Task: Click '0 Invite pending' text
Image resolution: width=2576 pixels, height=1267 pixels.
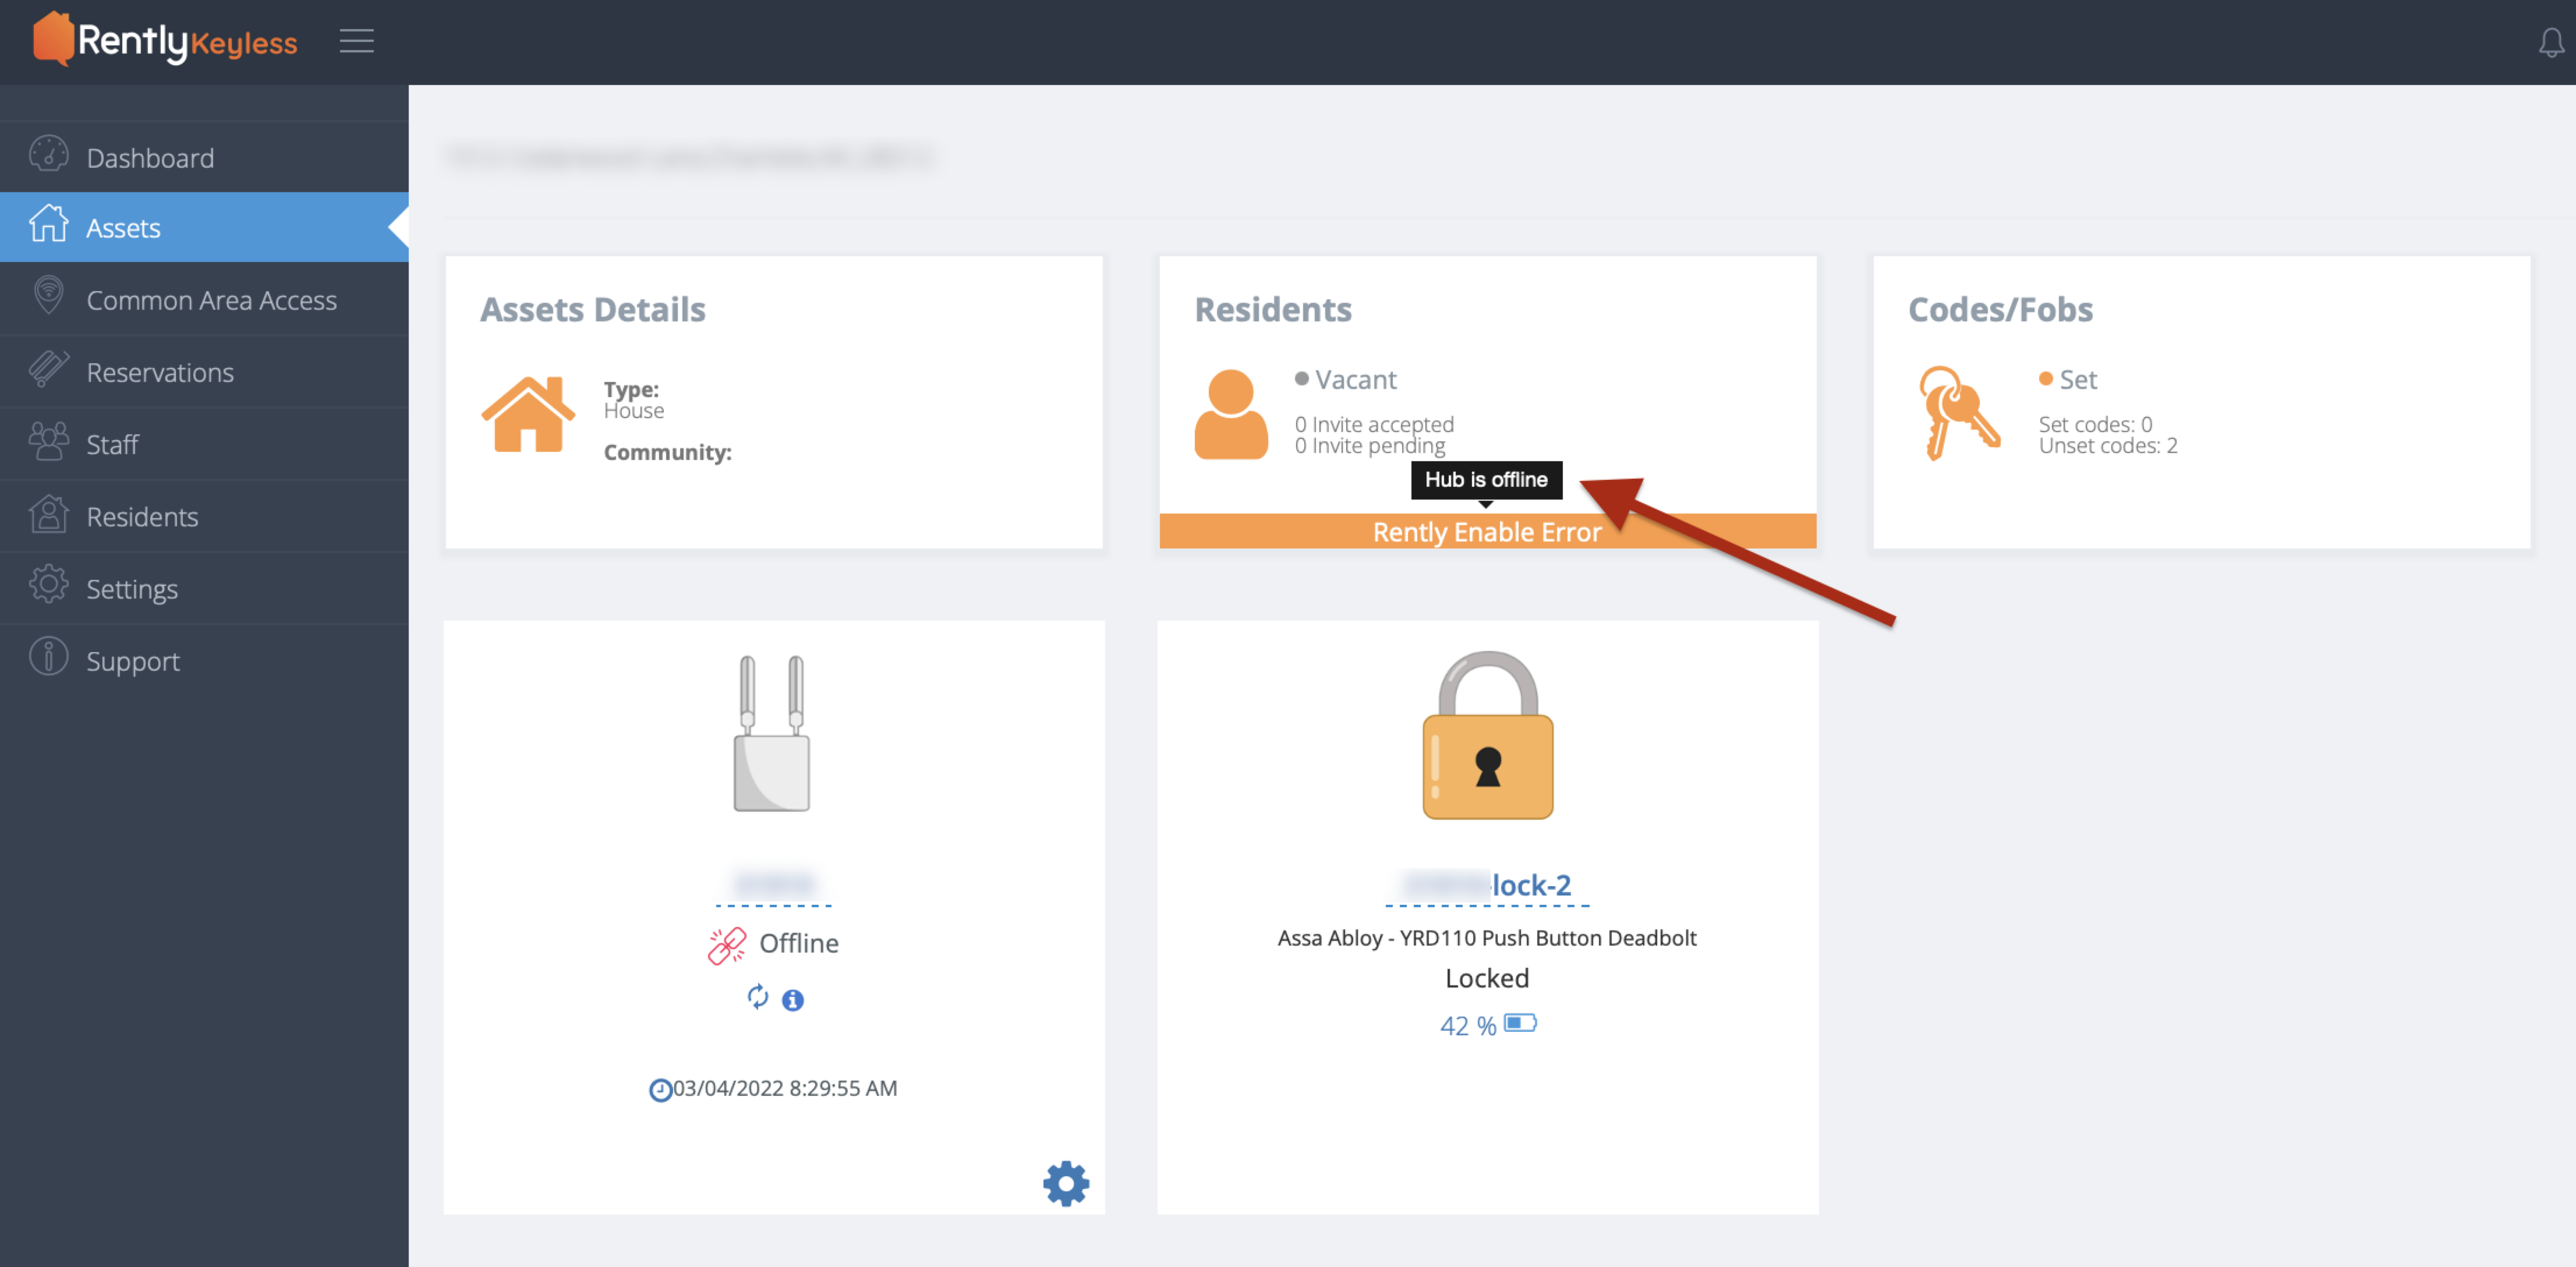Action: (1369, 446)
